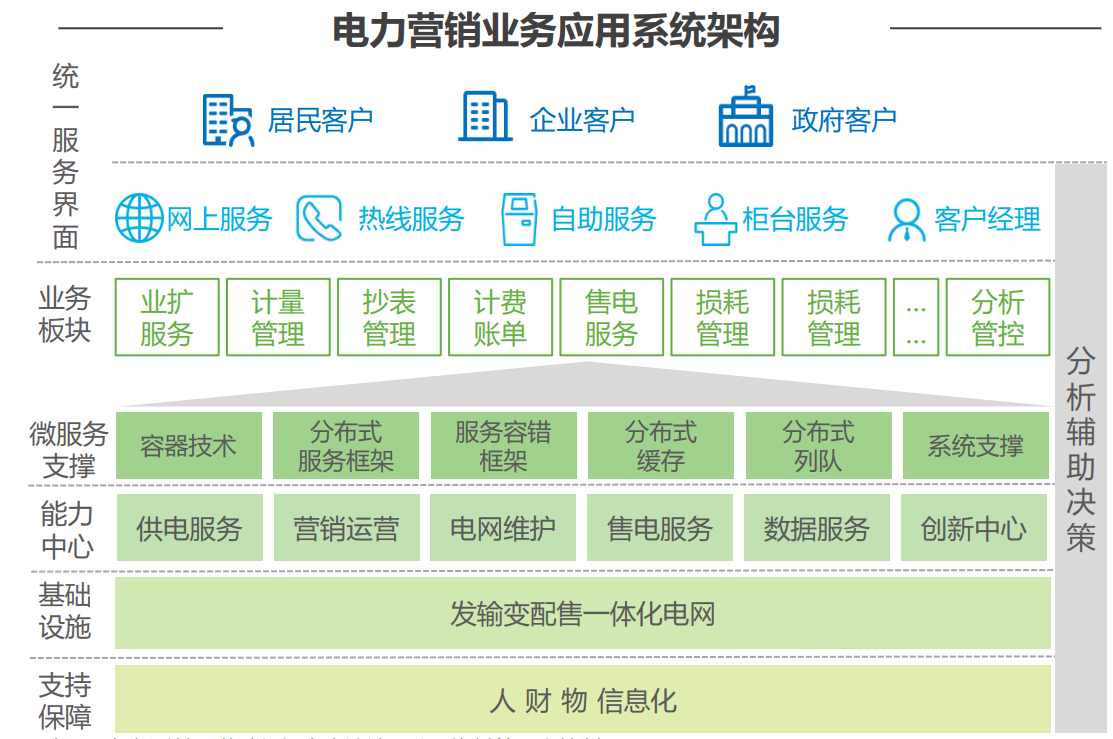Click the 热线服务 phone icon

pyautogui.click(x=319, y=219)
